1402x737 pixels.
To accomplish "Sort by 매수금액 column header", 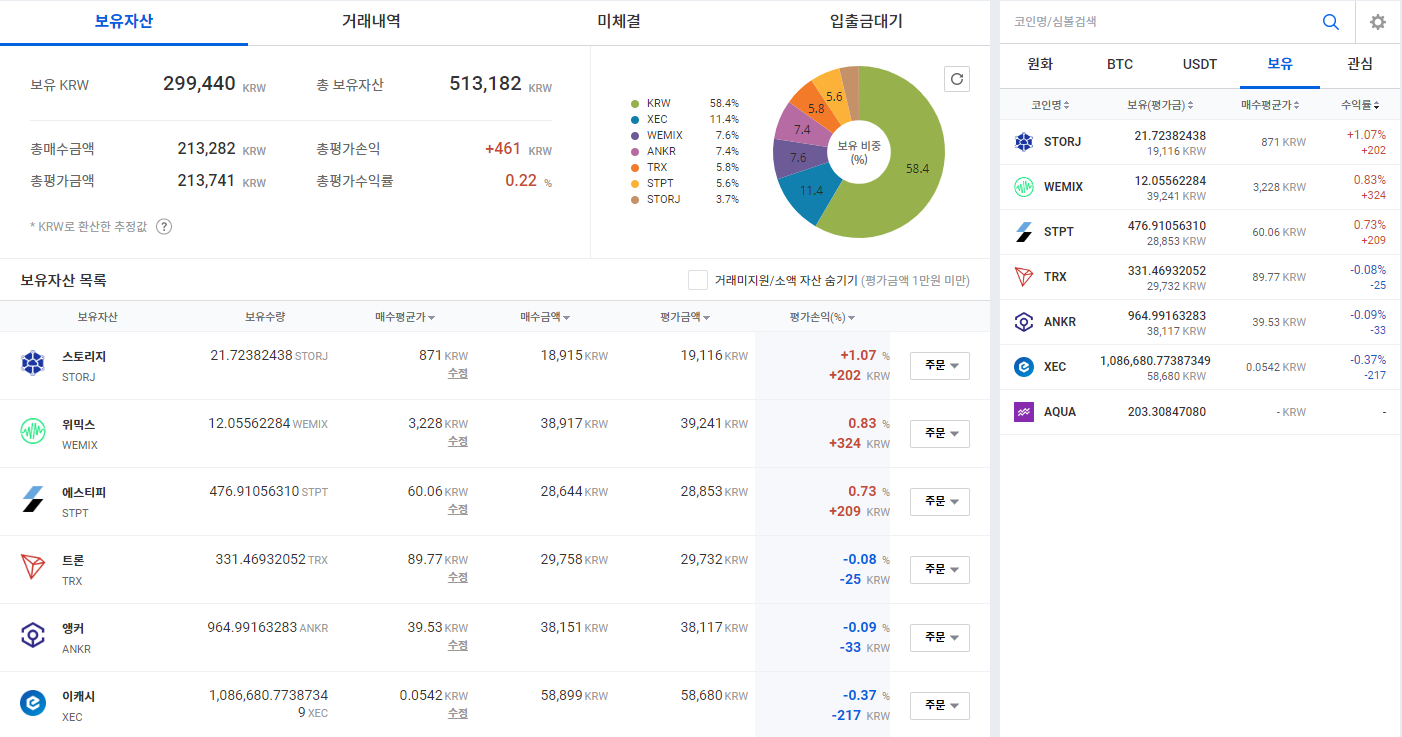I will pos(545,317).
